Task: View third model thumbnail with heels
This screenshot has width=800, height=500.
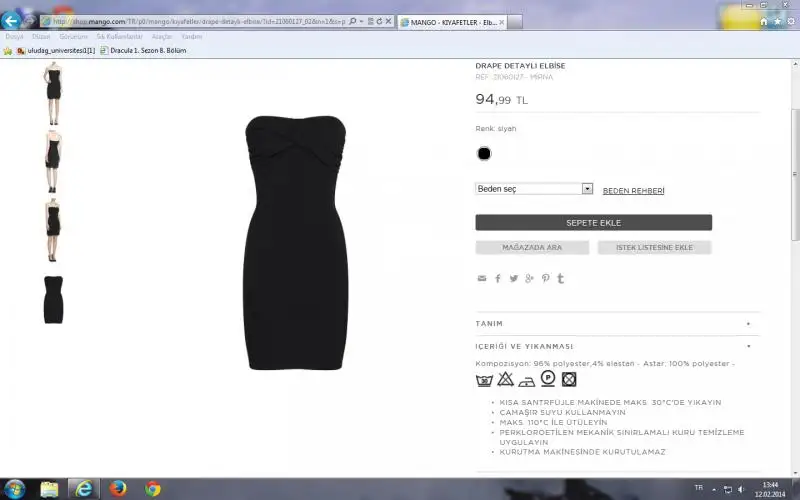Action: point(53,230)
